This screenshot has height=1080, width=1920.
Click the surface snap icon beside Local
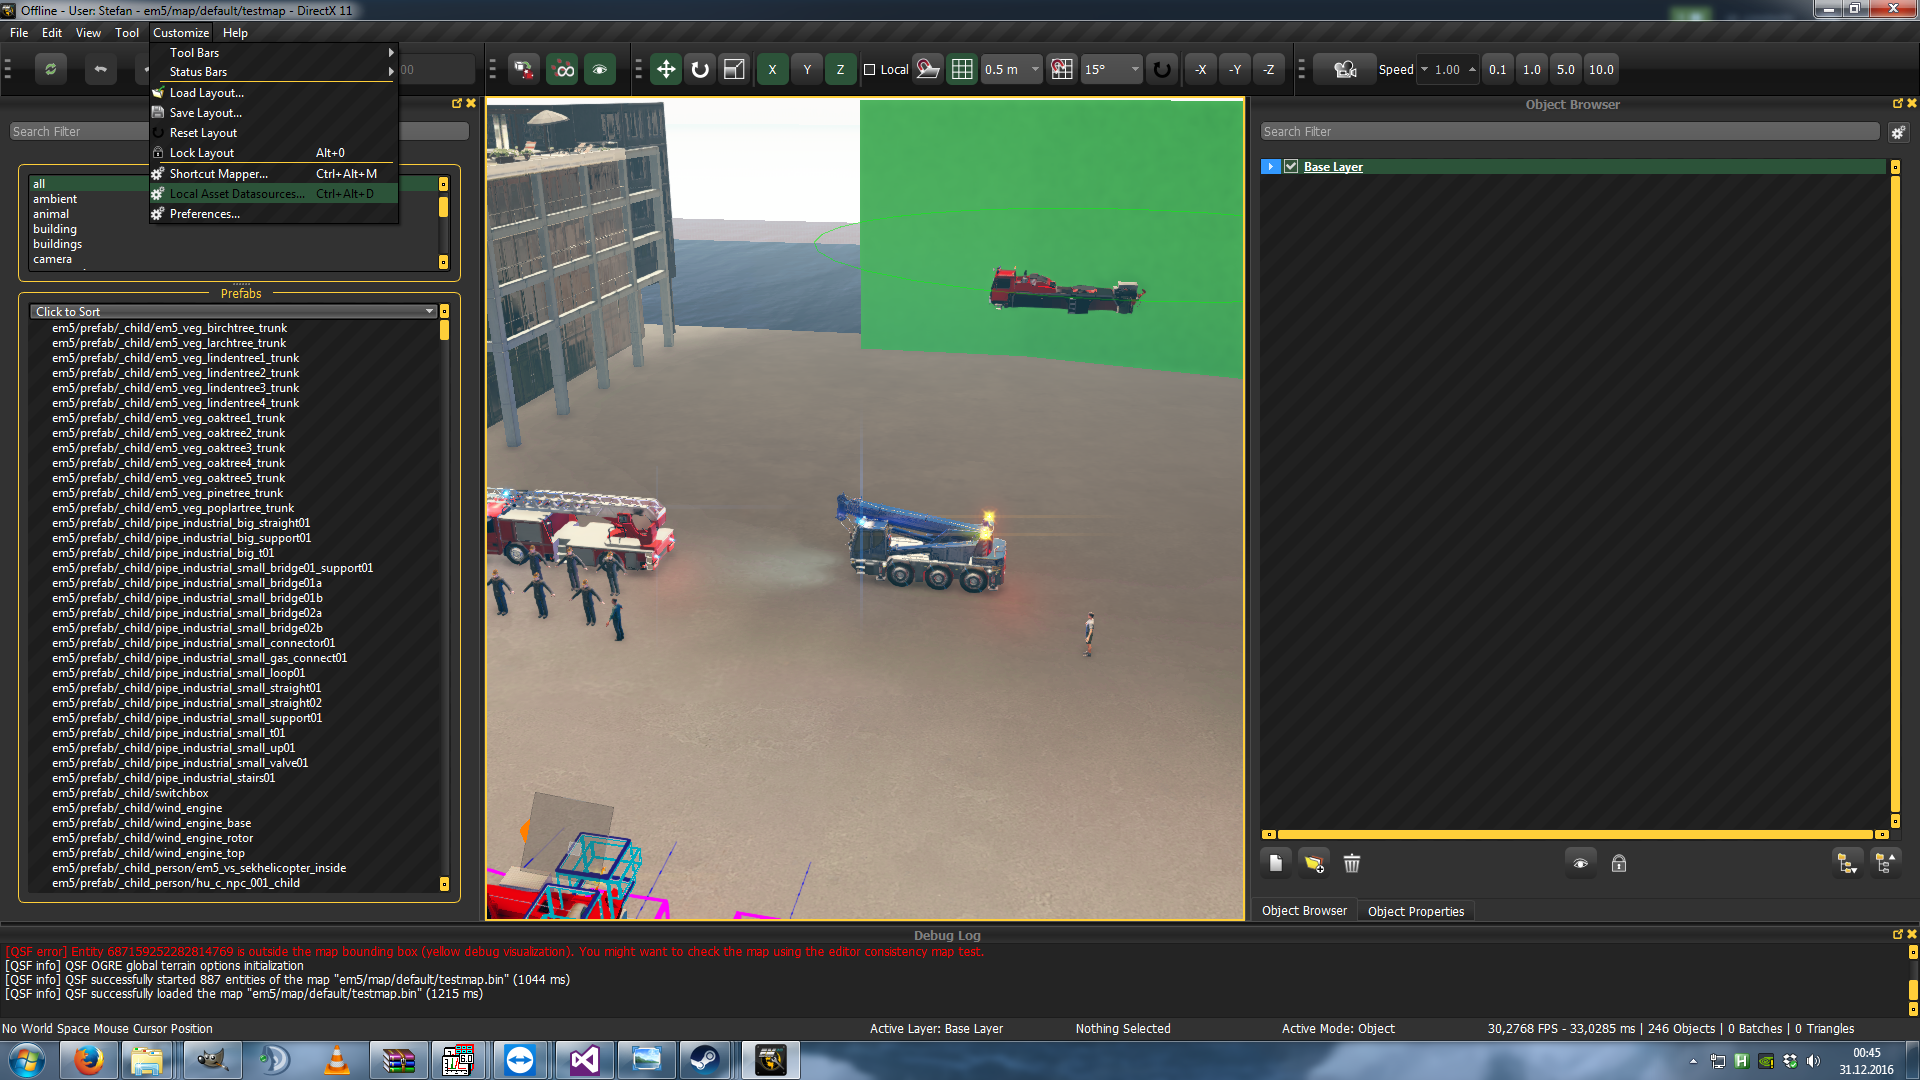[928, 69]
